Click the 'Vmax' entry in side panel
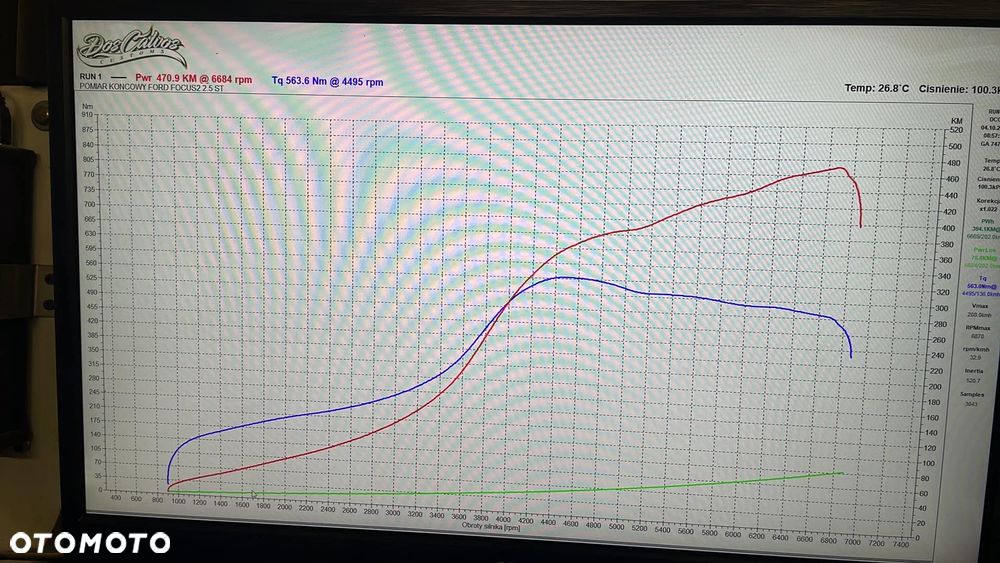The height and width of the screenshot is (563, 1000). pyautogui.click(x=979, y=306)
